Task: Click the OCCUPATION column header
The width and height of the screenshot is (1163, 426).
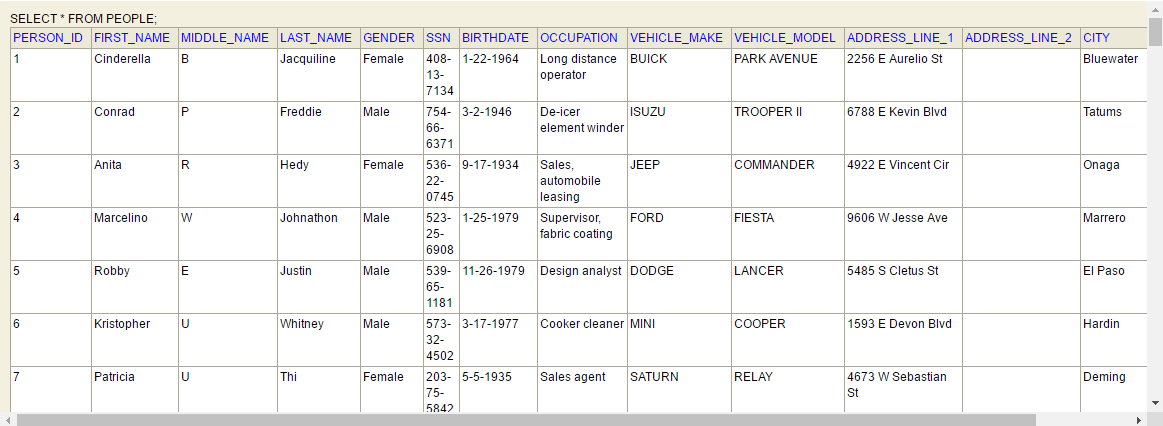Action: click(x=579, y=38)
